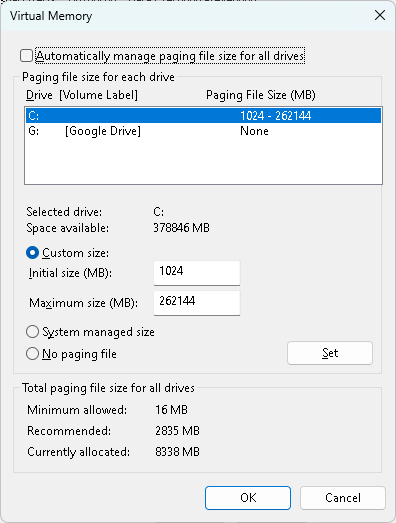Focus the Initial size (MB) field
This screenshot has height=523, width=396.
[x=196, y=273]
